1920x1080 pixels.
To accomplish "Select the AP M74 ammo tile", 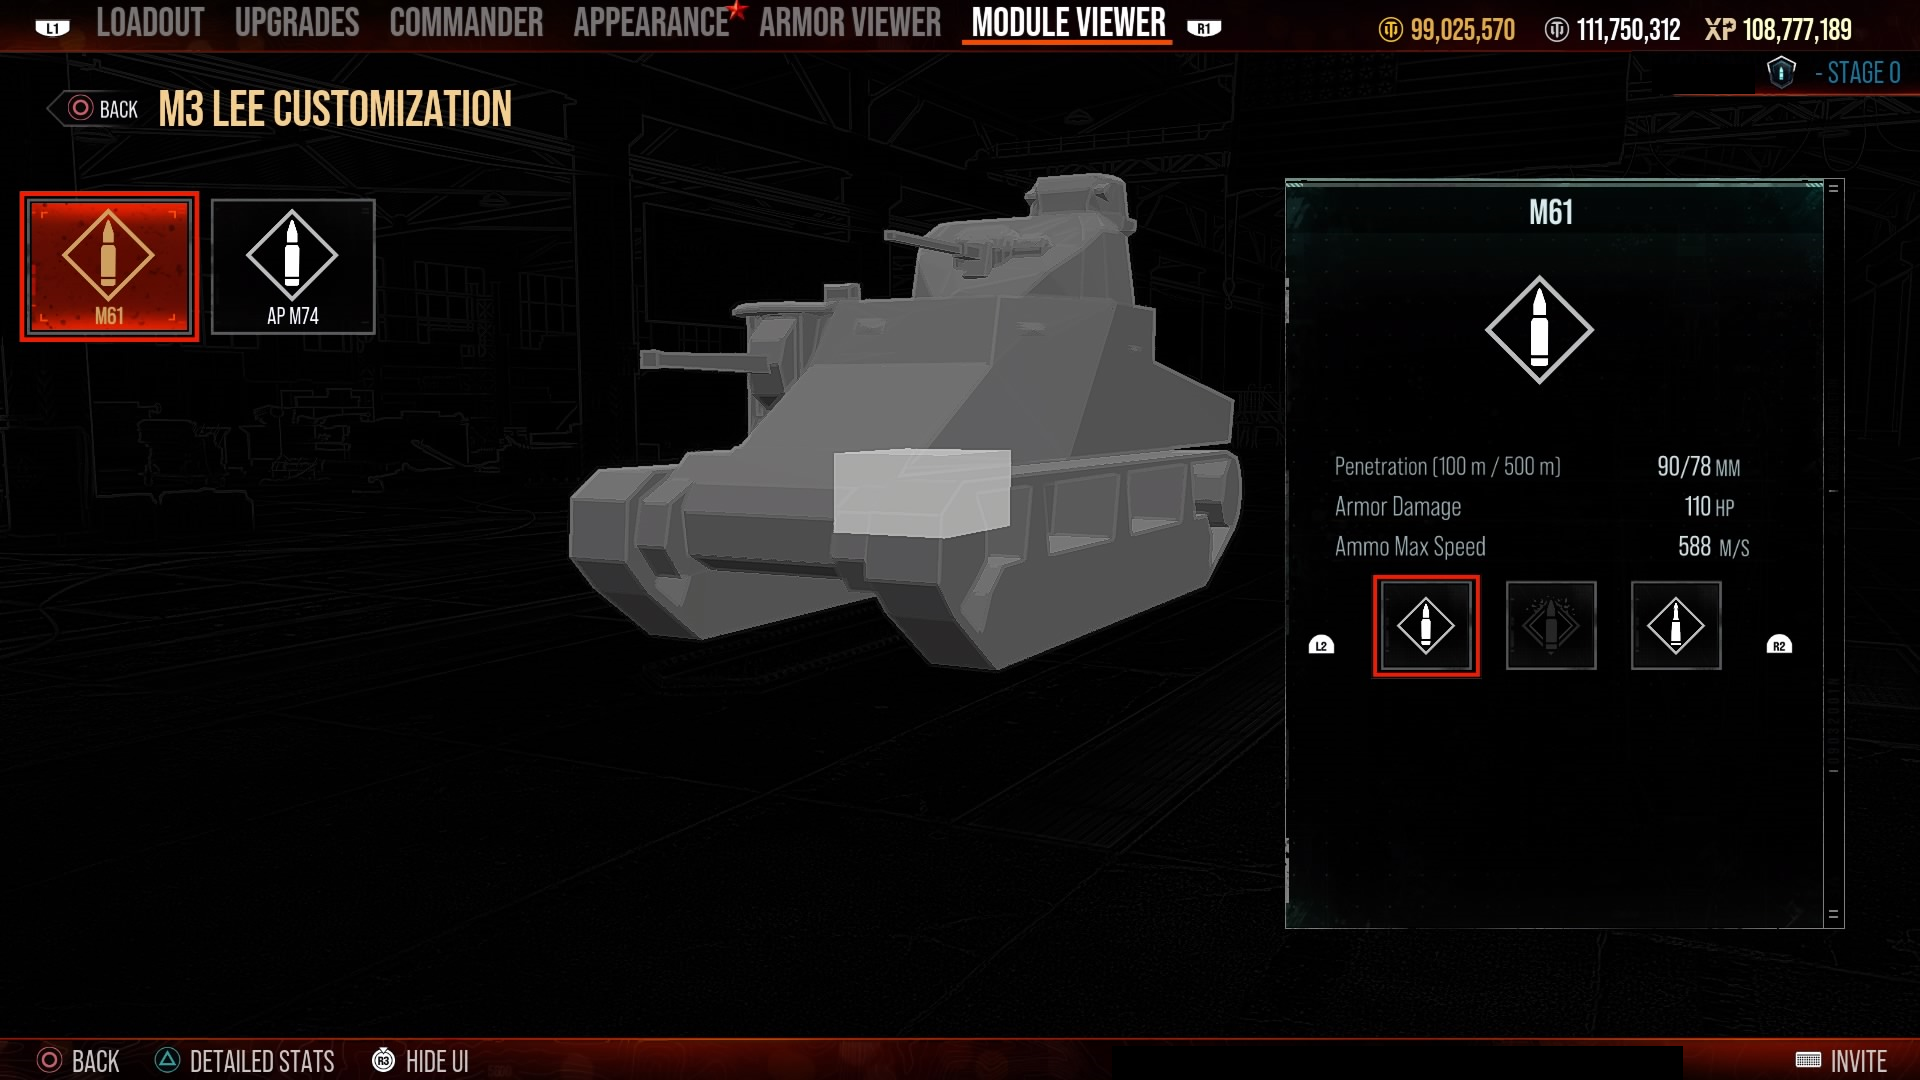I will [x=293, y=266].
